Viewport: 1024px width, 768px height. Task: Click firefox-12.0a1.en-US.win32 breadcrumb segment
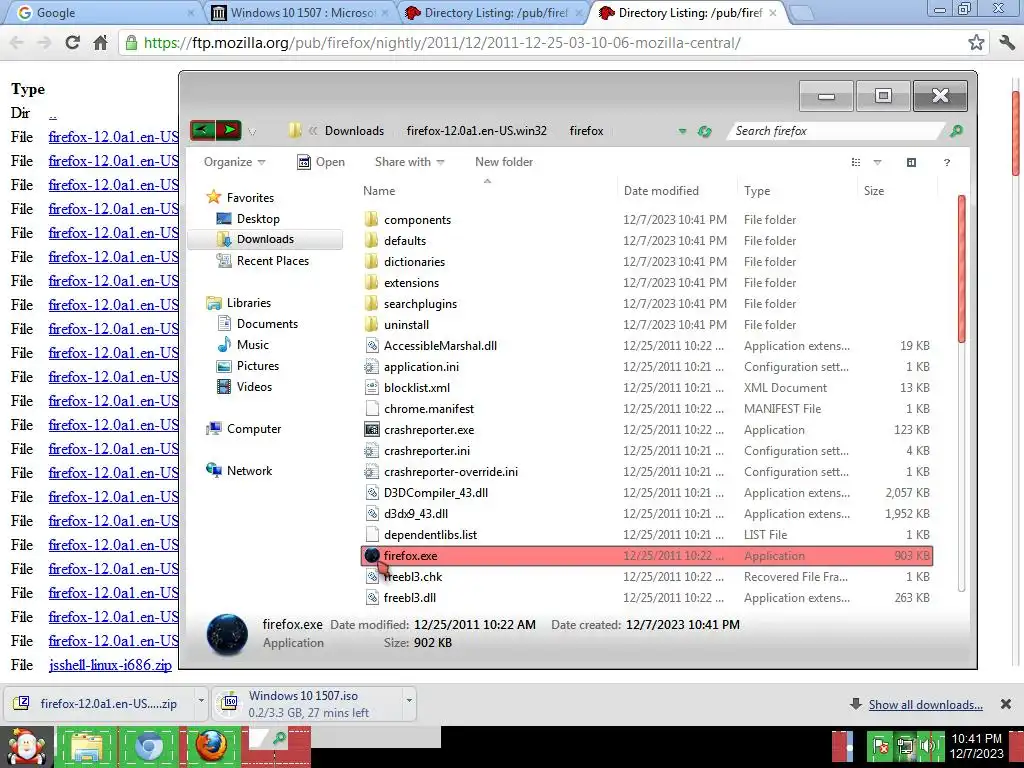[476, 131]
